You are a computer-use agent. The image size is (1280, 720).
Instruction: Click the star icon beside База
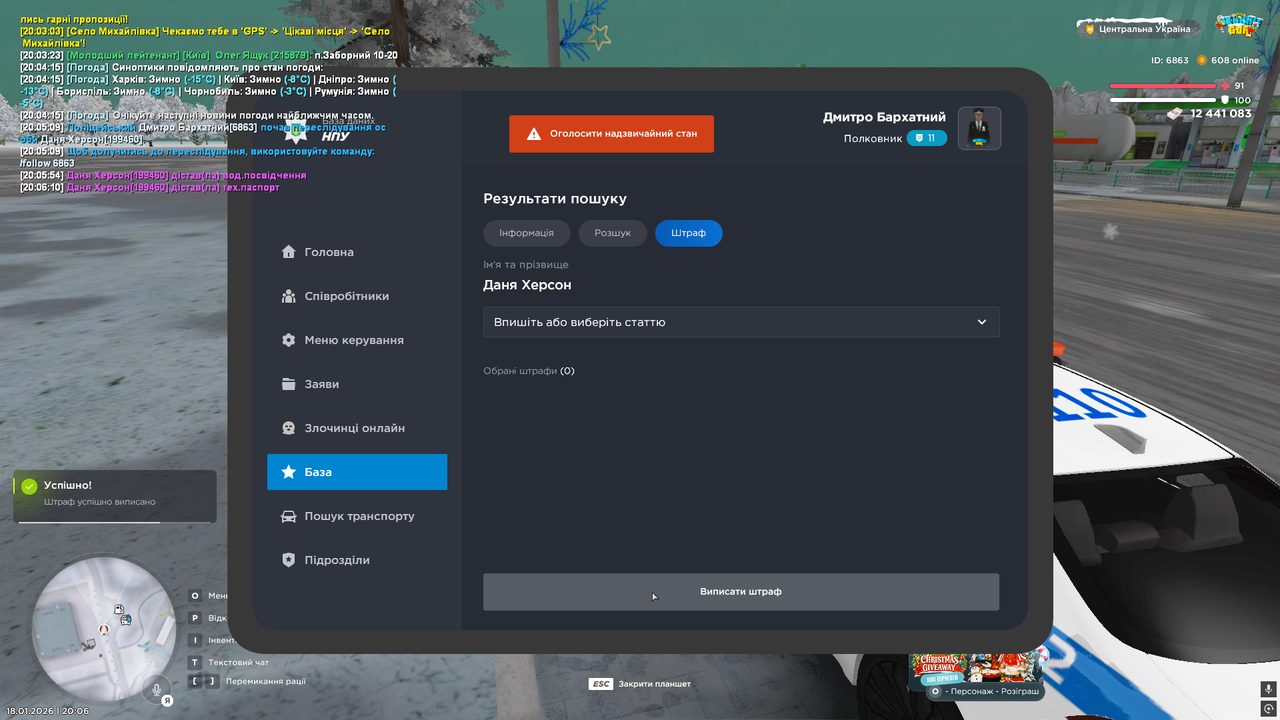coord(288,472)
